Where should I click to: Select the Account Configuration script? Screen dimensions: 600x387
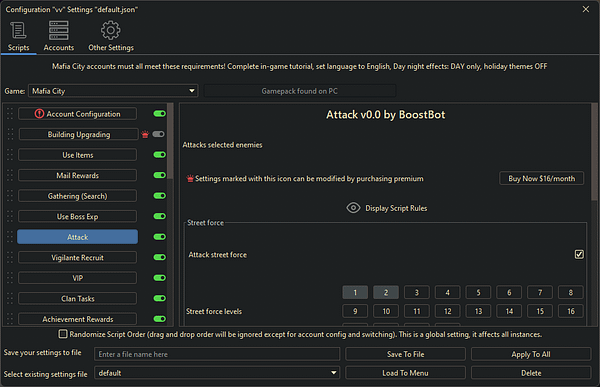click(x=78, y=114)
